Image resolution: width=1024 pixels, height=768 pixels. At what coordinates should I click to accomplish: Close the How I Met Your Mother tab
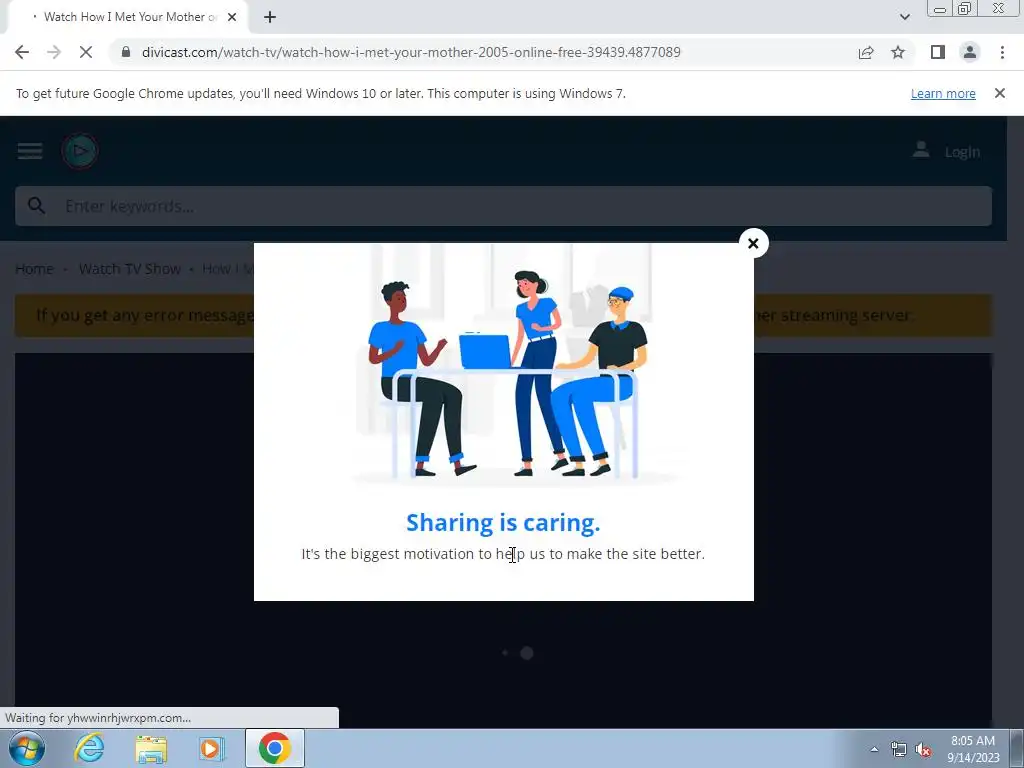232,17
